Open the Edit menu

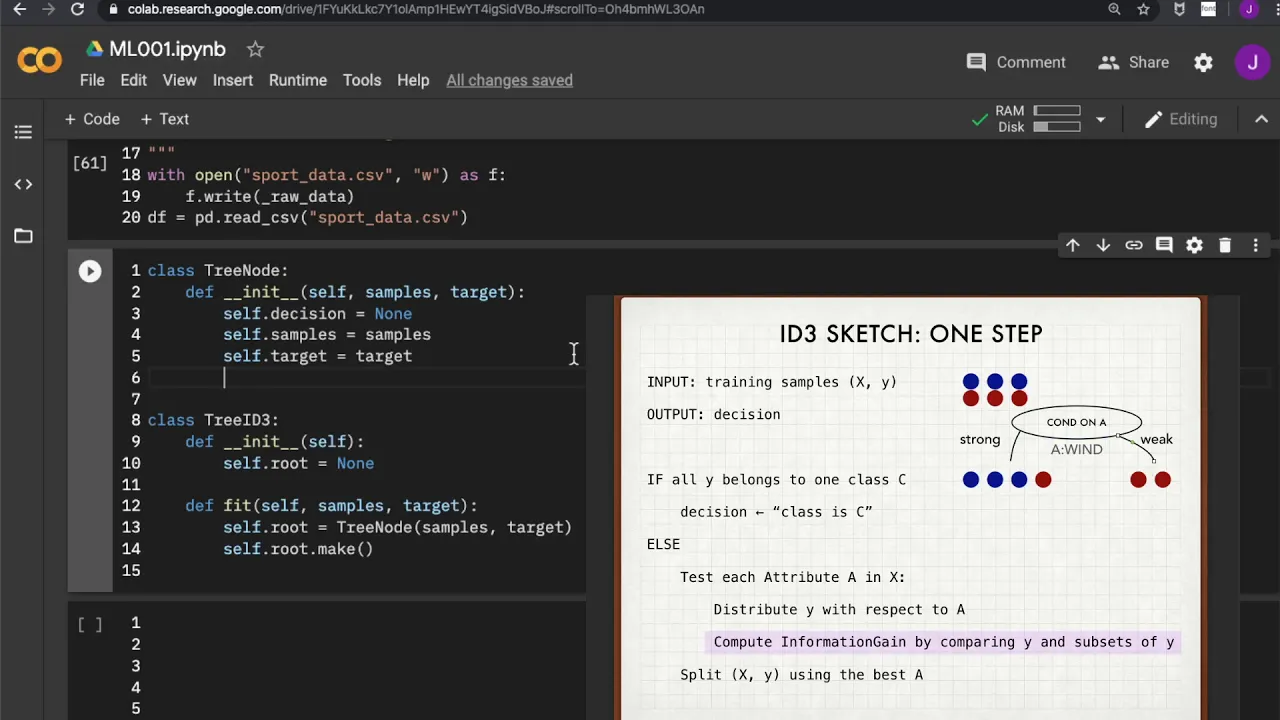tap(133, 80)
